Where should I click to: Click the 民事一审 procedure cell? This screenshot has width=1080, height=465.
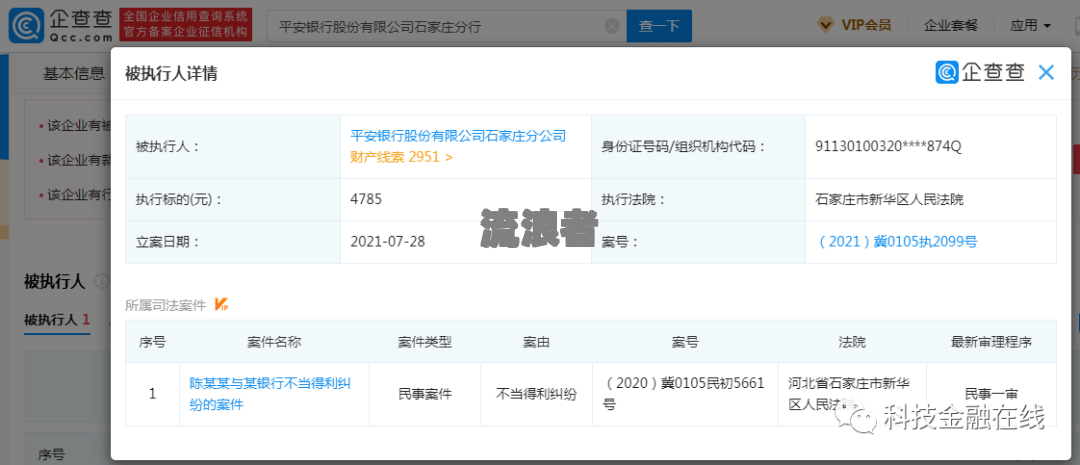pos(991,395)
